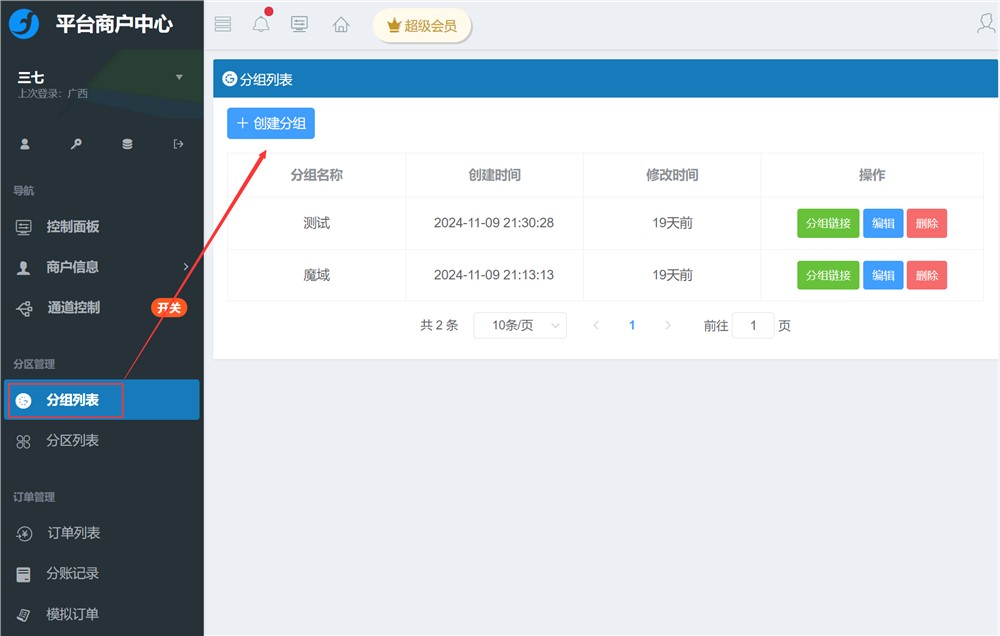Open the account avatar at top right
The width and height of the screenshot is (1000, 636).
pos(986,24)
